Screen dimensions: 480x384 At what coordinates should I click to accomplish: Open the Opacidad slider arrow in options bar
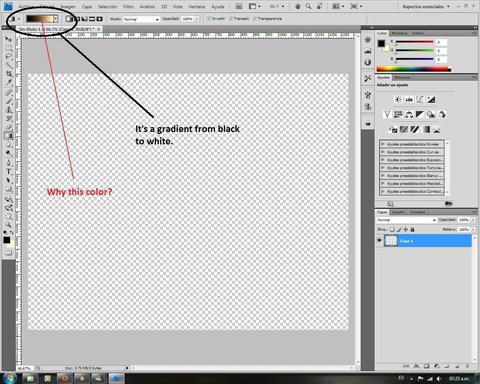197,19
